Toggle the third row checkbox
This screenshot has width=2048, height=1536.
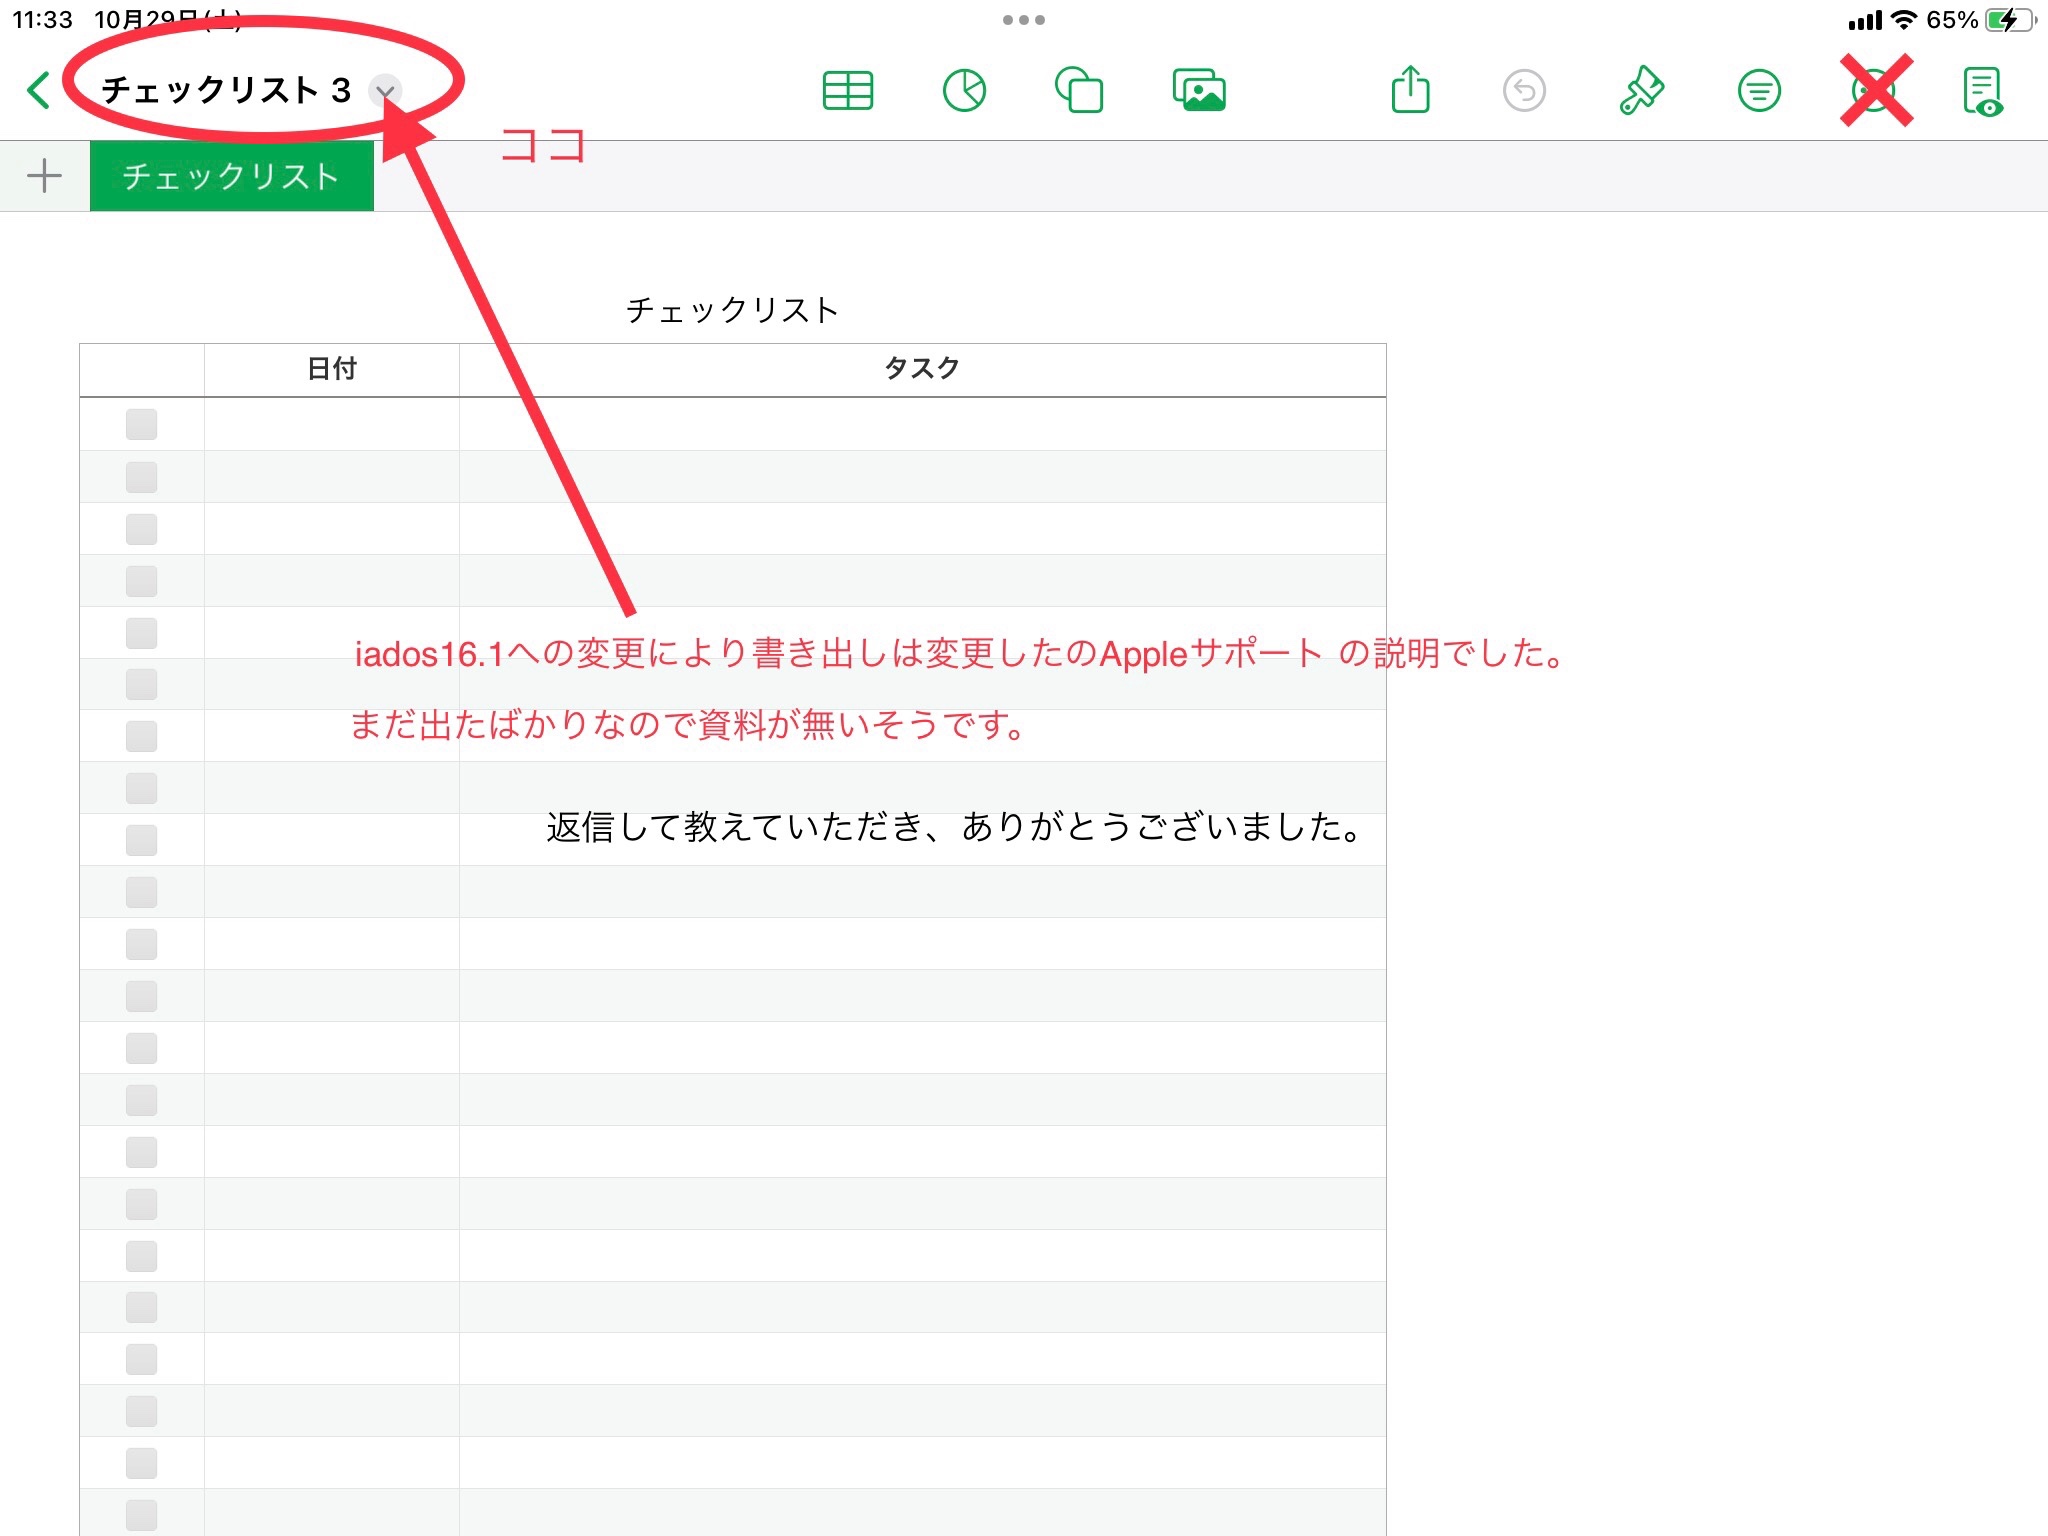tap(141, 529)
